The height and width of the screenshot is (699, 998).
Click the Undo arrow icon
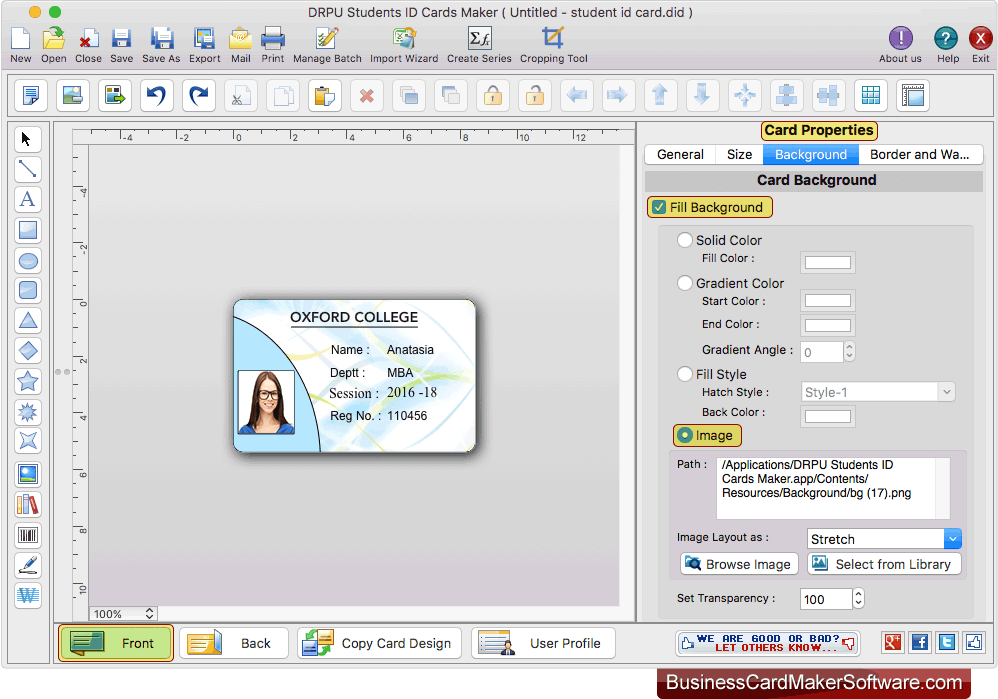pos(156,96)
